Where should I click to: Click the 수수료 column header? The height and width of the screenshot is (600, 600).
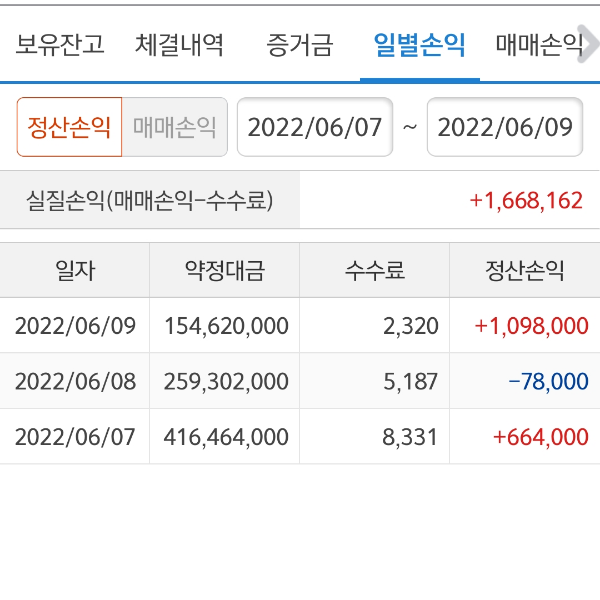375,270
